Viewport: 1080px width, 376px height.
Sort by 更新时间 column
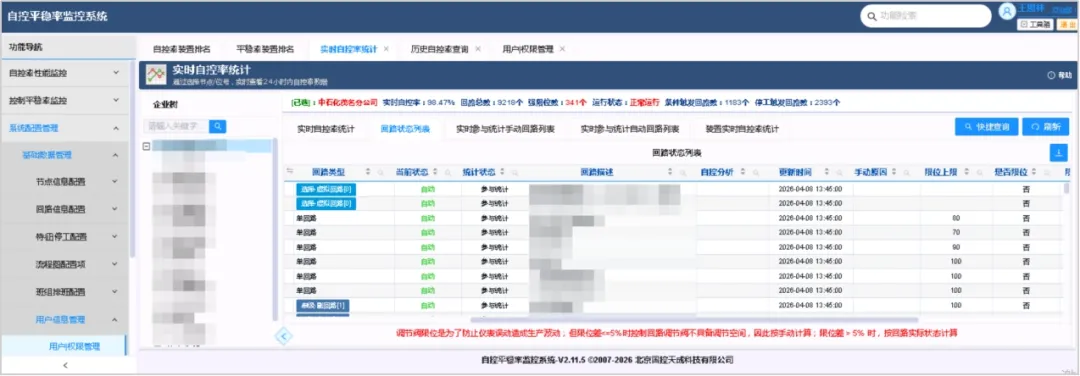coord(827,171)
